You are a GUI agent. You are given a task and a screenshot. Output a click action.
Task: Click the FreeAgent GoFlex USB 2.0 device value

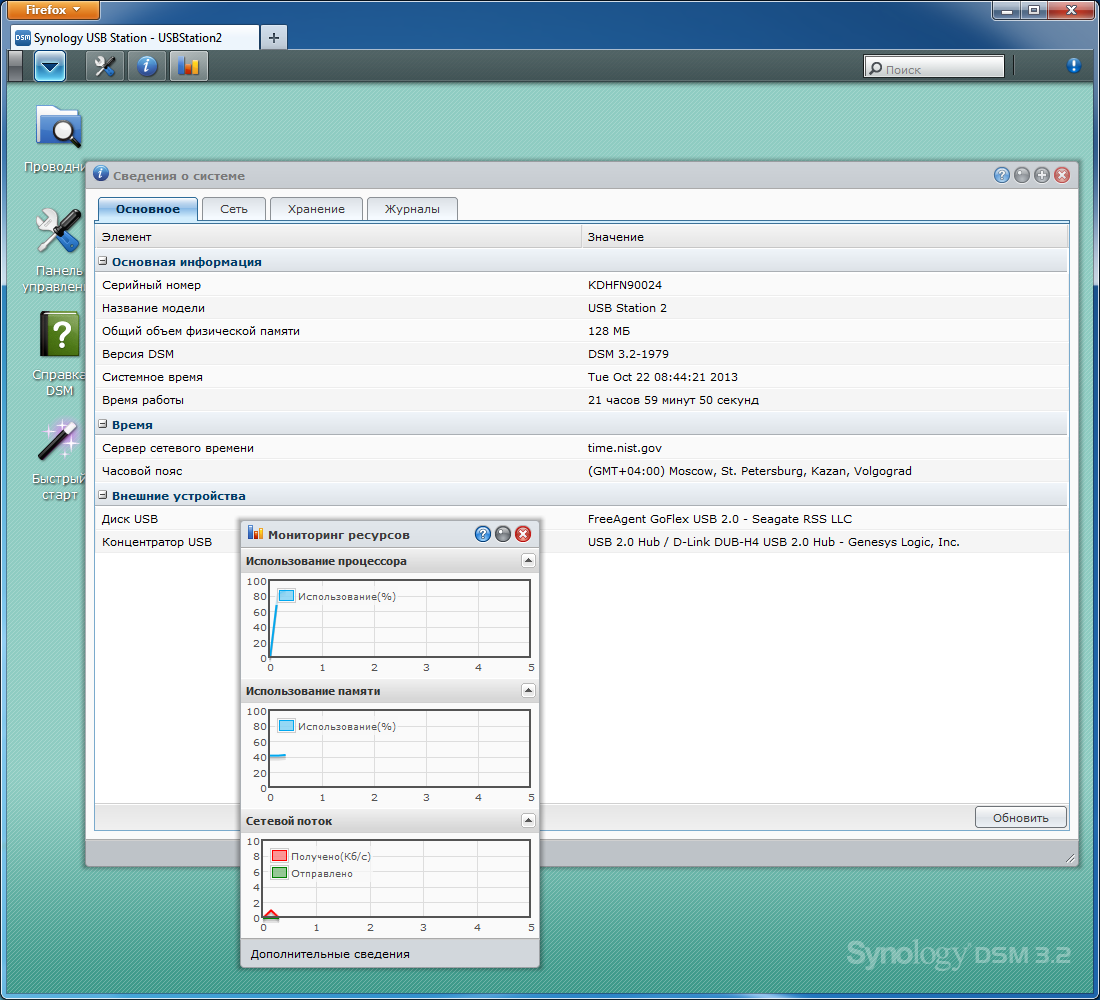pyautogui.click(x=720, y=519)
